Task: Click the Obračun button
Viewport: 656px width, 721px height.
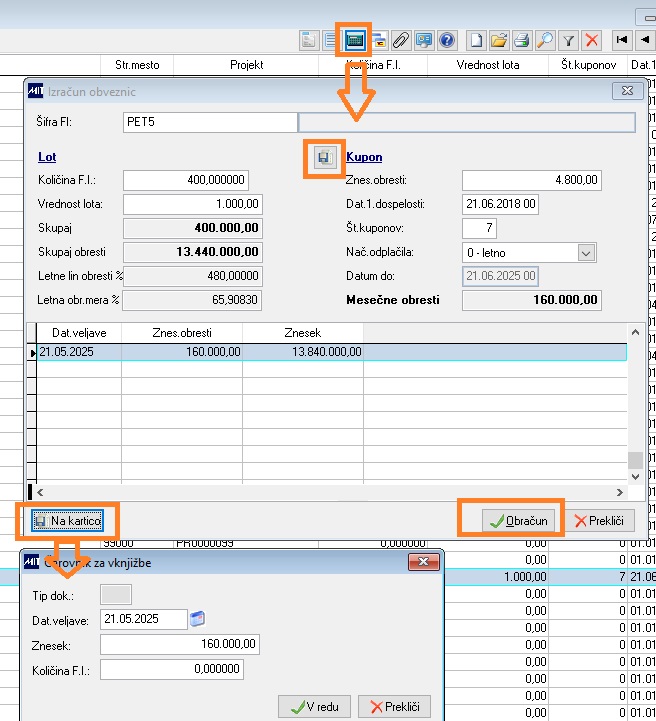Action: pos(518,521)
